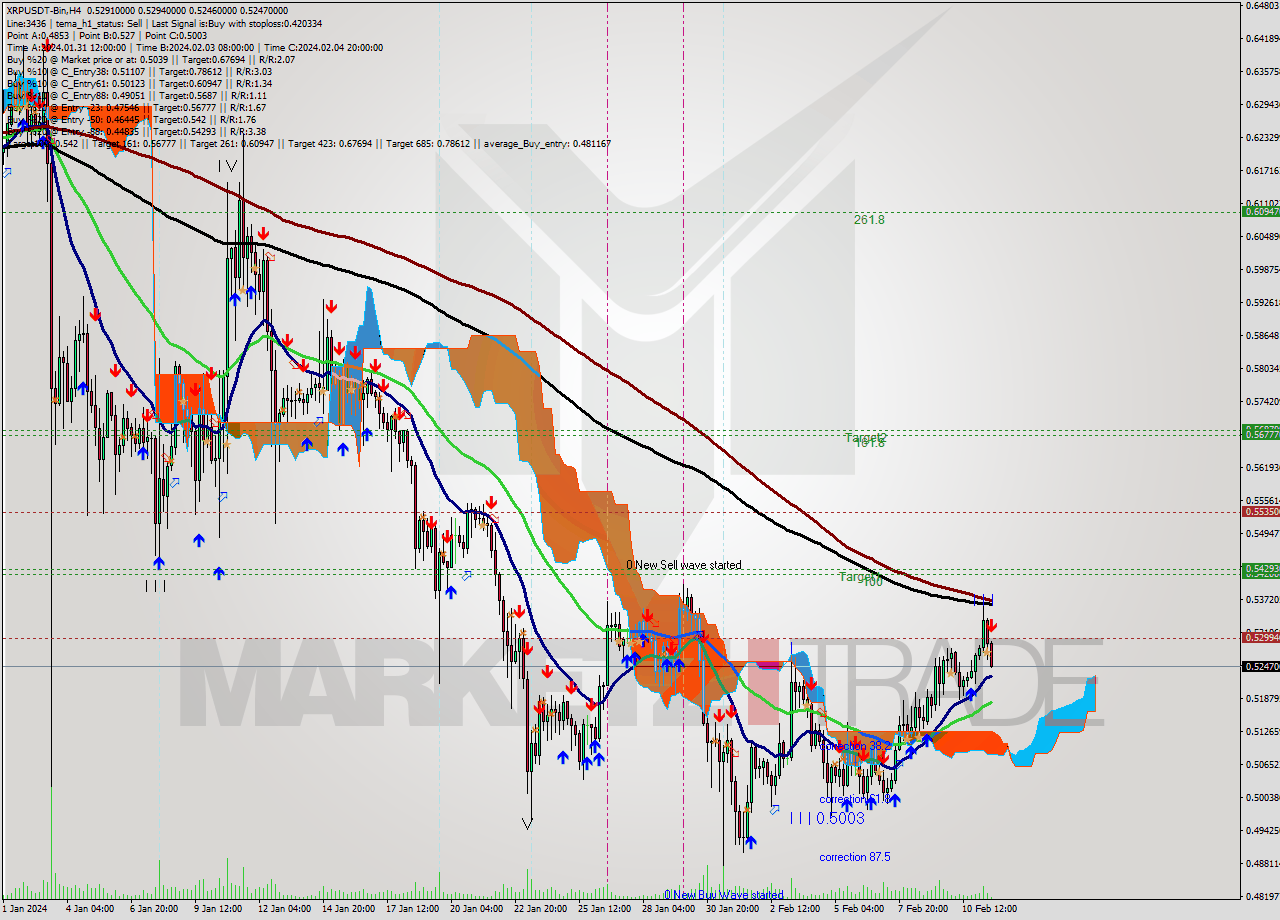Click the '17 Jan 12:00' date label
The width and height of the screenshot is (1280, 920).
click(411, 909)
